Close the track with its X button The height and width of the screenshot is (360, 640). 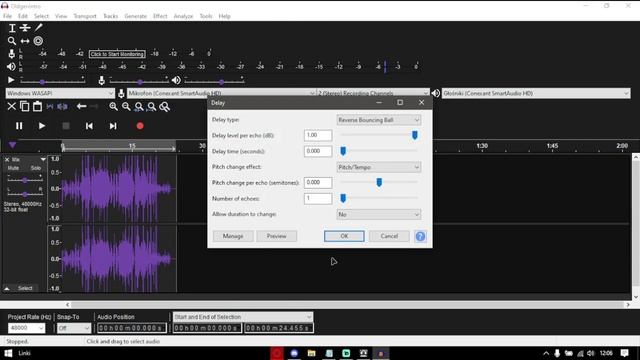[7, 160]
